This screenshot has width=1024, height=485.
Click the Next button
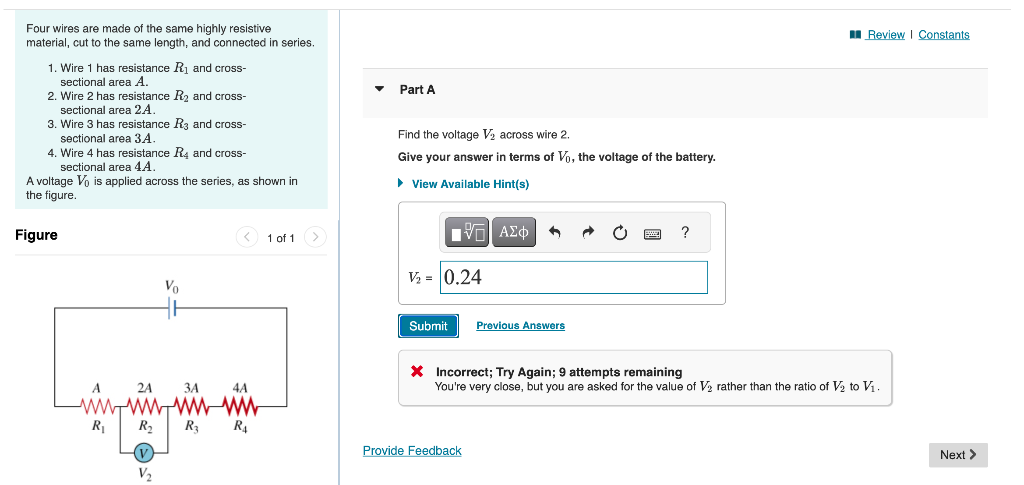(958, 455)
